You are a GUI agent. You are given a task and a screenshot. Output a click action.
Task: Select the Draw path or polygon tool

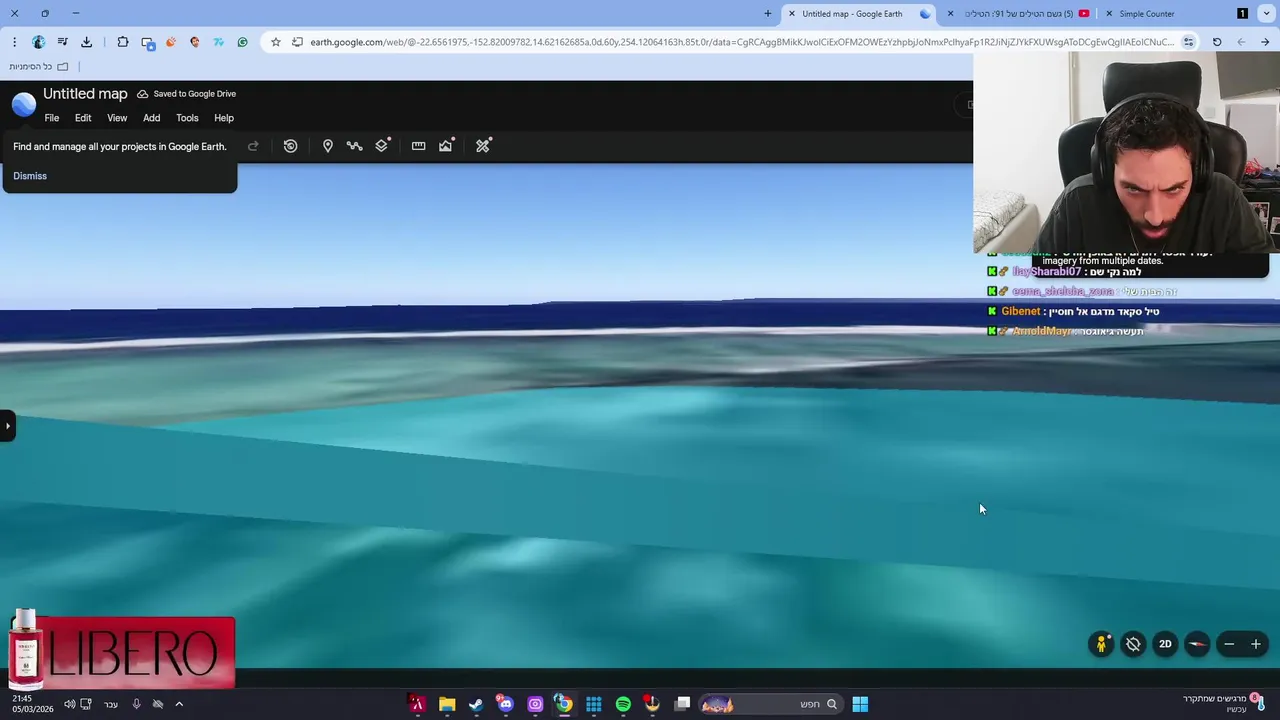pos(354,146)
